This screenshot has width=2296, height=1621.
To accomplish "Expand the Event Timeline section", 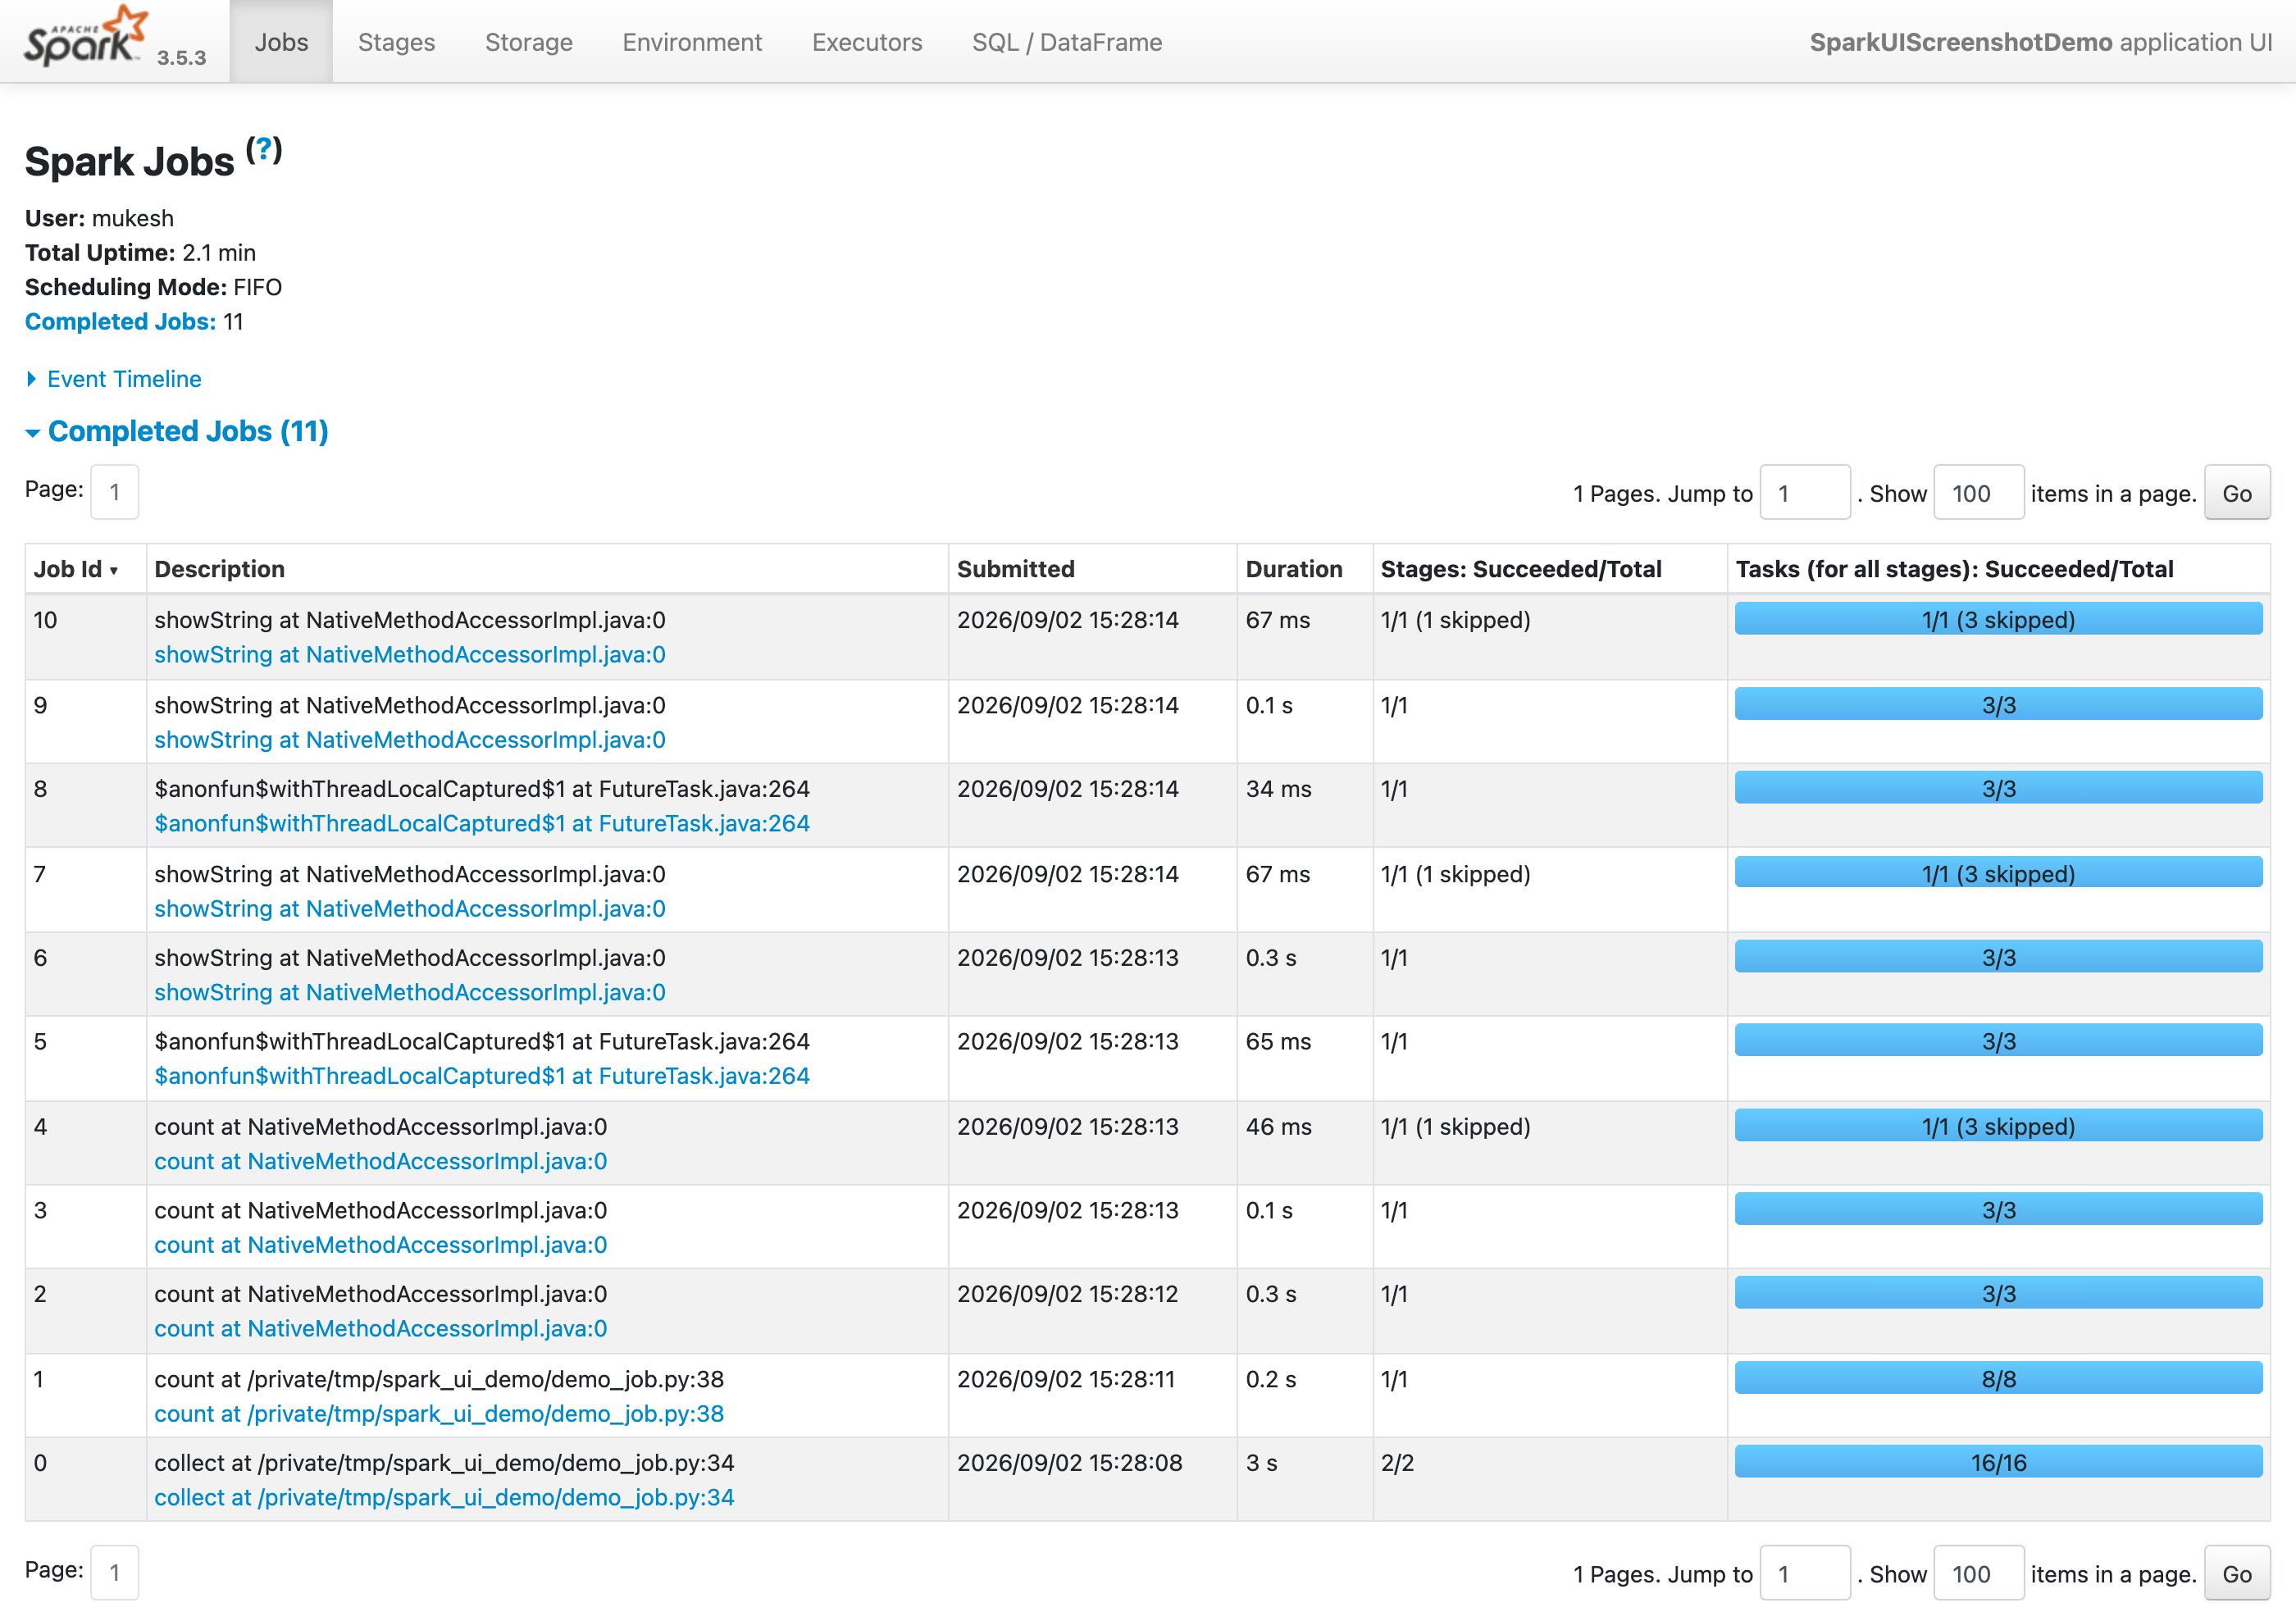I will click(x=113, y=379).
